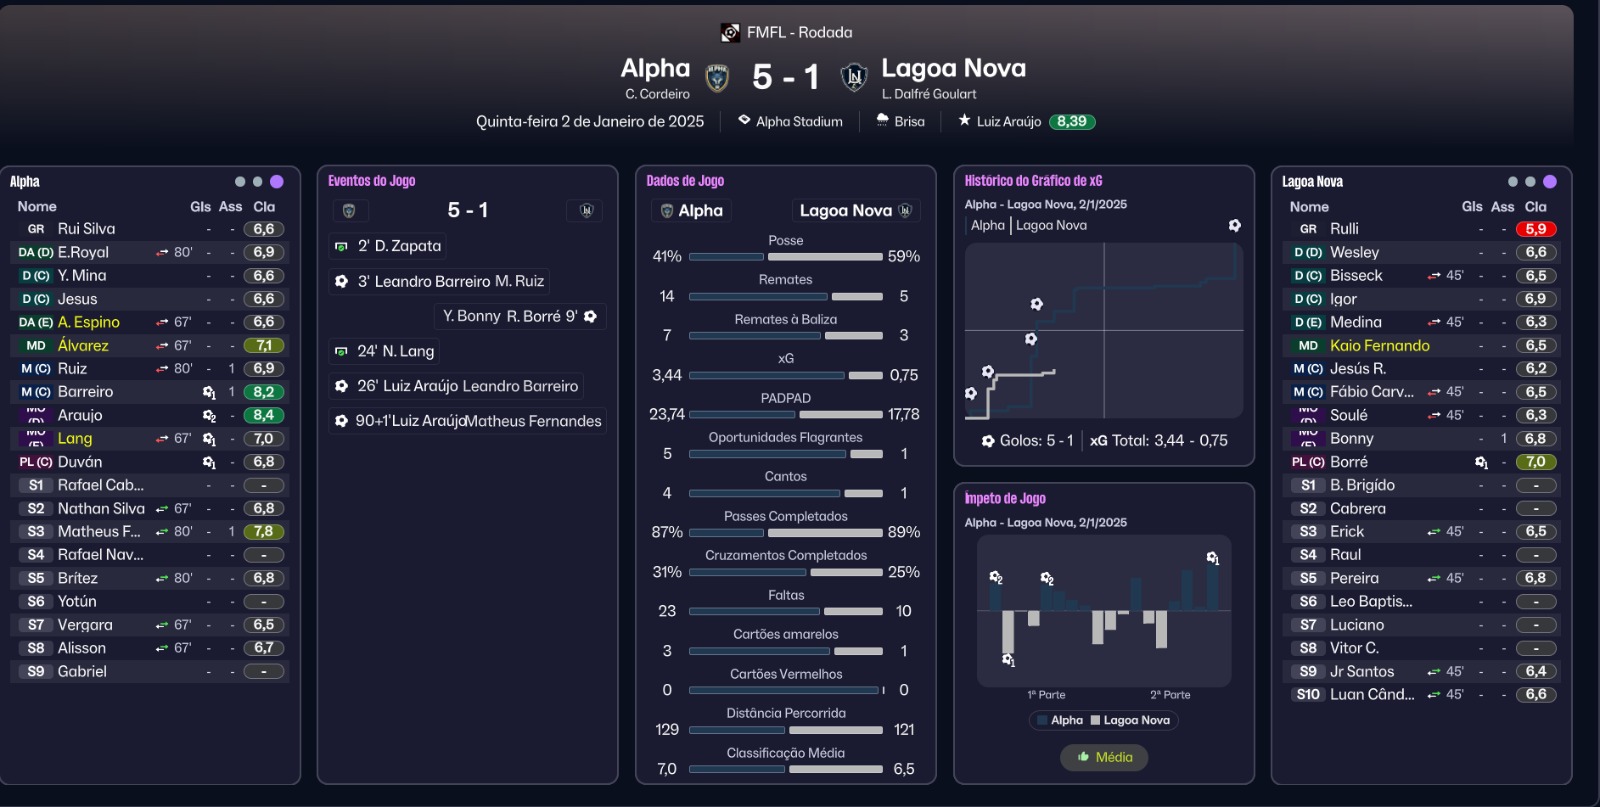Screen dimensions: 1600x807
Task: Click the Alpha Stadium location icon
Action: pos(744,120)
